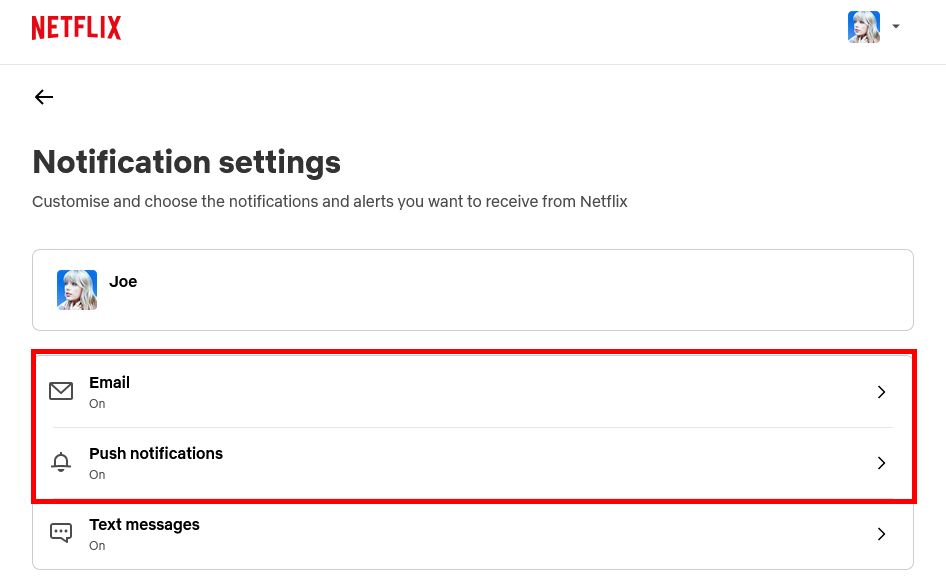Viewport: 946px width, 583px height.
Task: Expand the account dropdown caret
Action: tap(896, 27)
